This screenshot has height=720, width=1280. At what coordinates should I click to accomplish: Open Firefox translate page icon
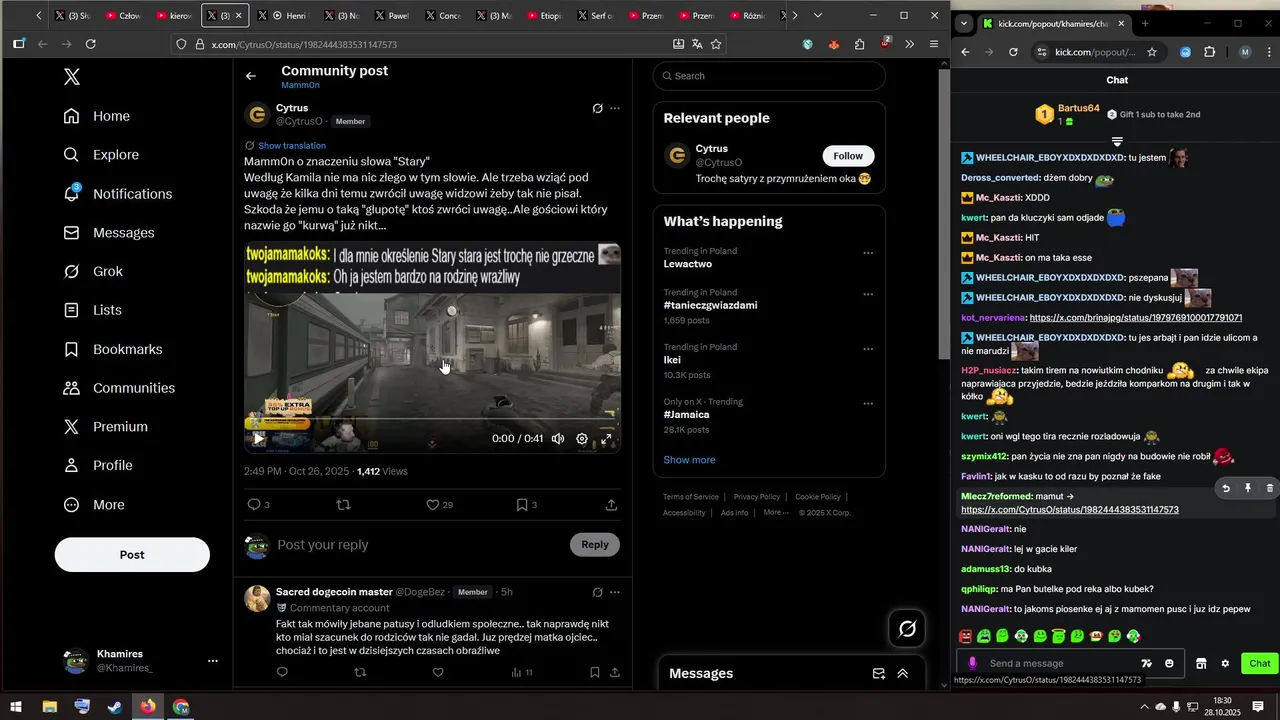pos(697,44)
